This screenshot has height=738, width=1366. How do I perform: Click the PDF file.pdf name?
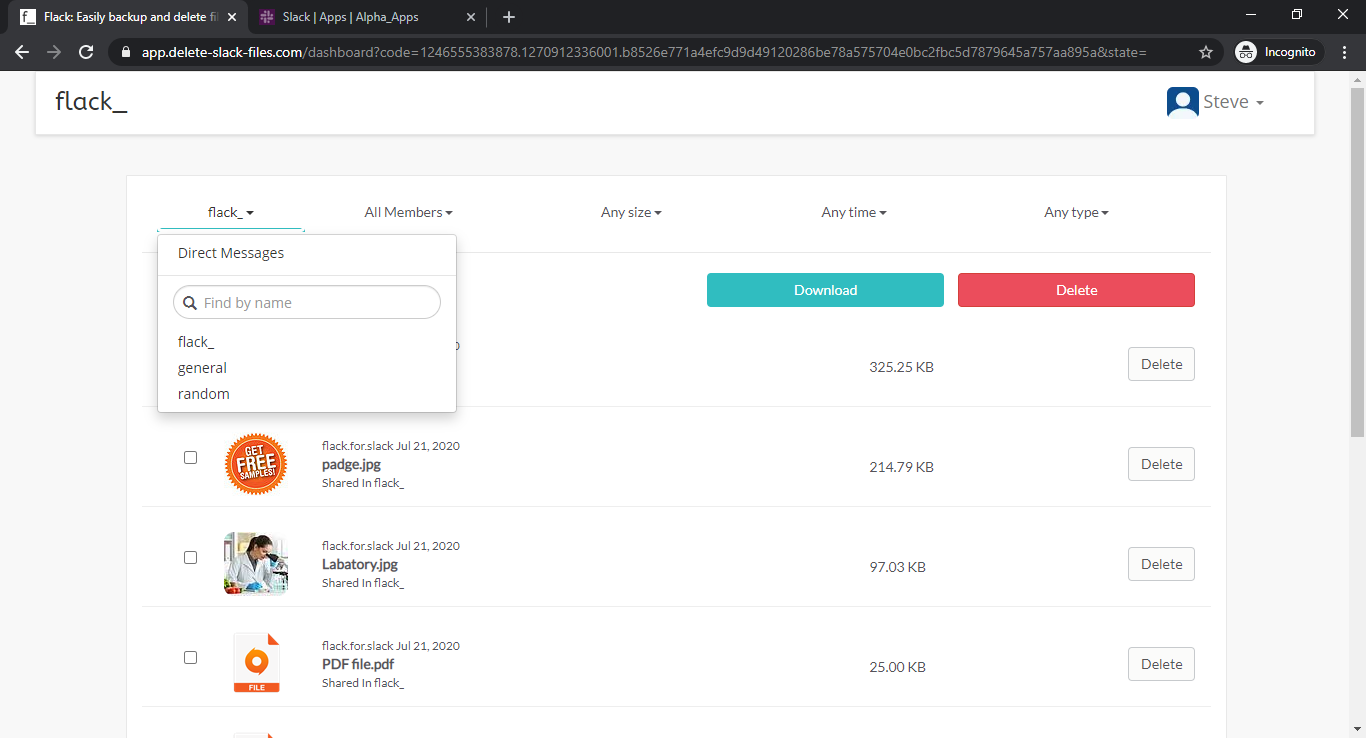click(358, 664)
